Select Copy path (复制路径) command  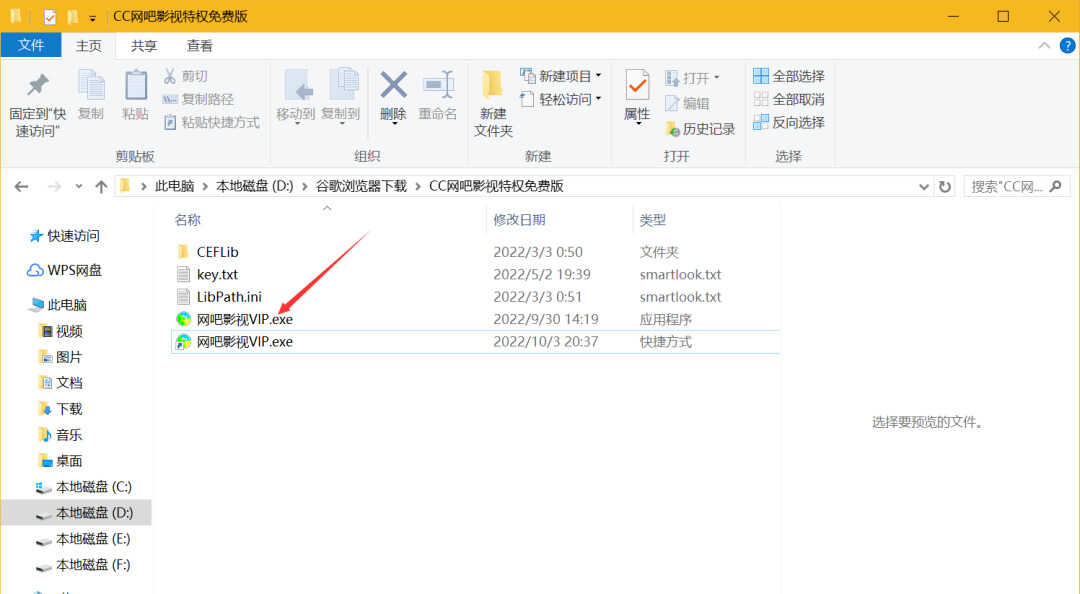click(x=198, y=99)
